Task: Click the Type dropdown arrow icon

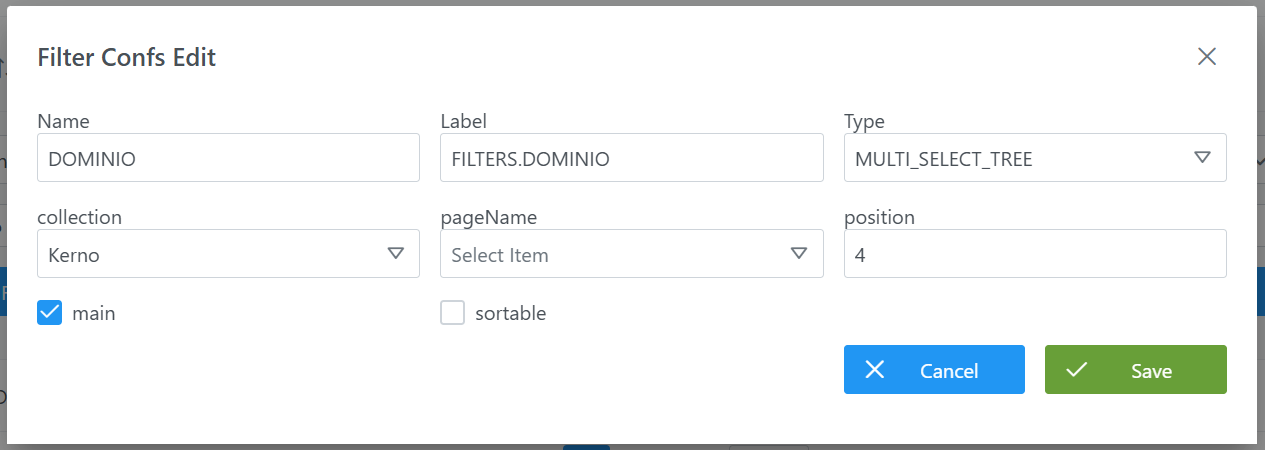Action: coord(1202,158)
